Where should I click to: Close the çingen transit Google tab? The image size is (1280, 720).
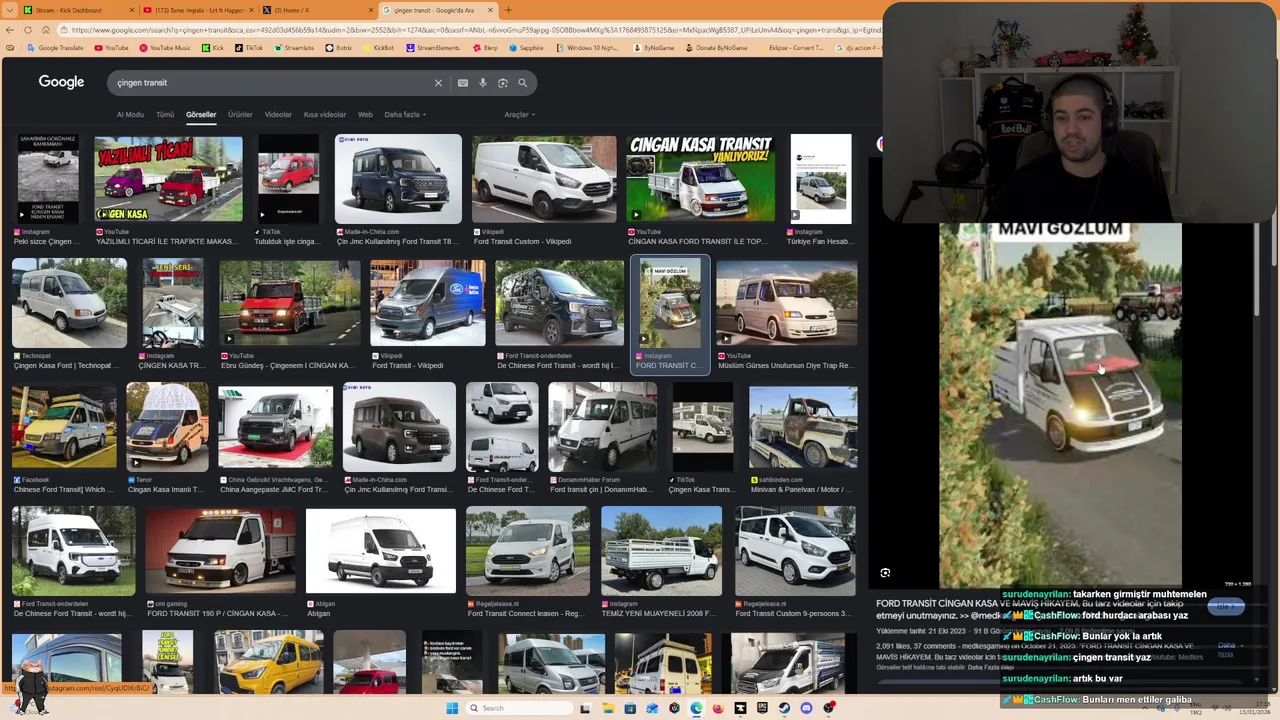[x=490, y=10]
